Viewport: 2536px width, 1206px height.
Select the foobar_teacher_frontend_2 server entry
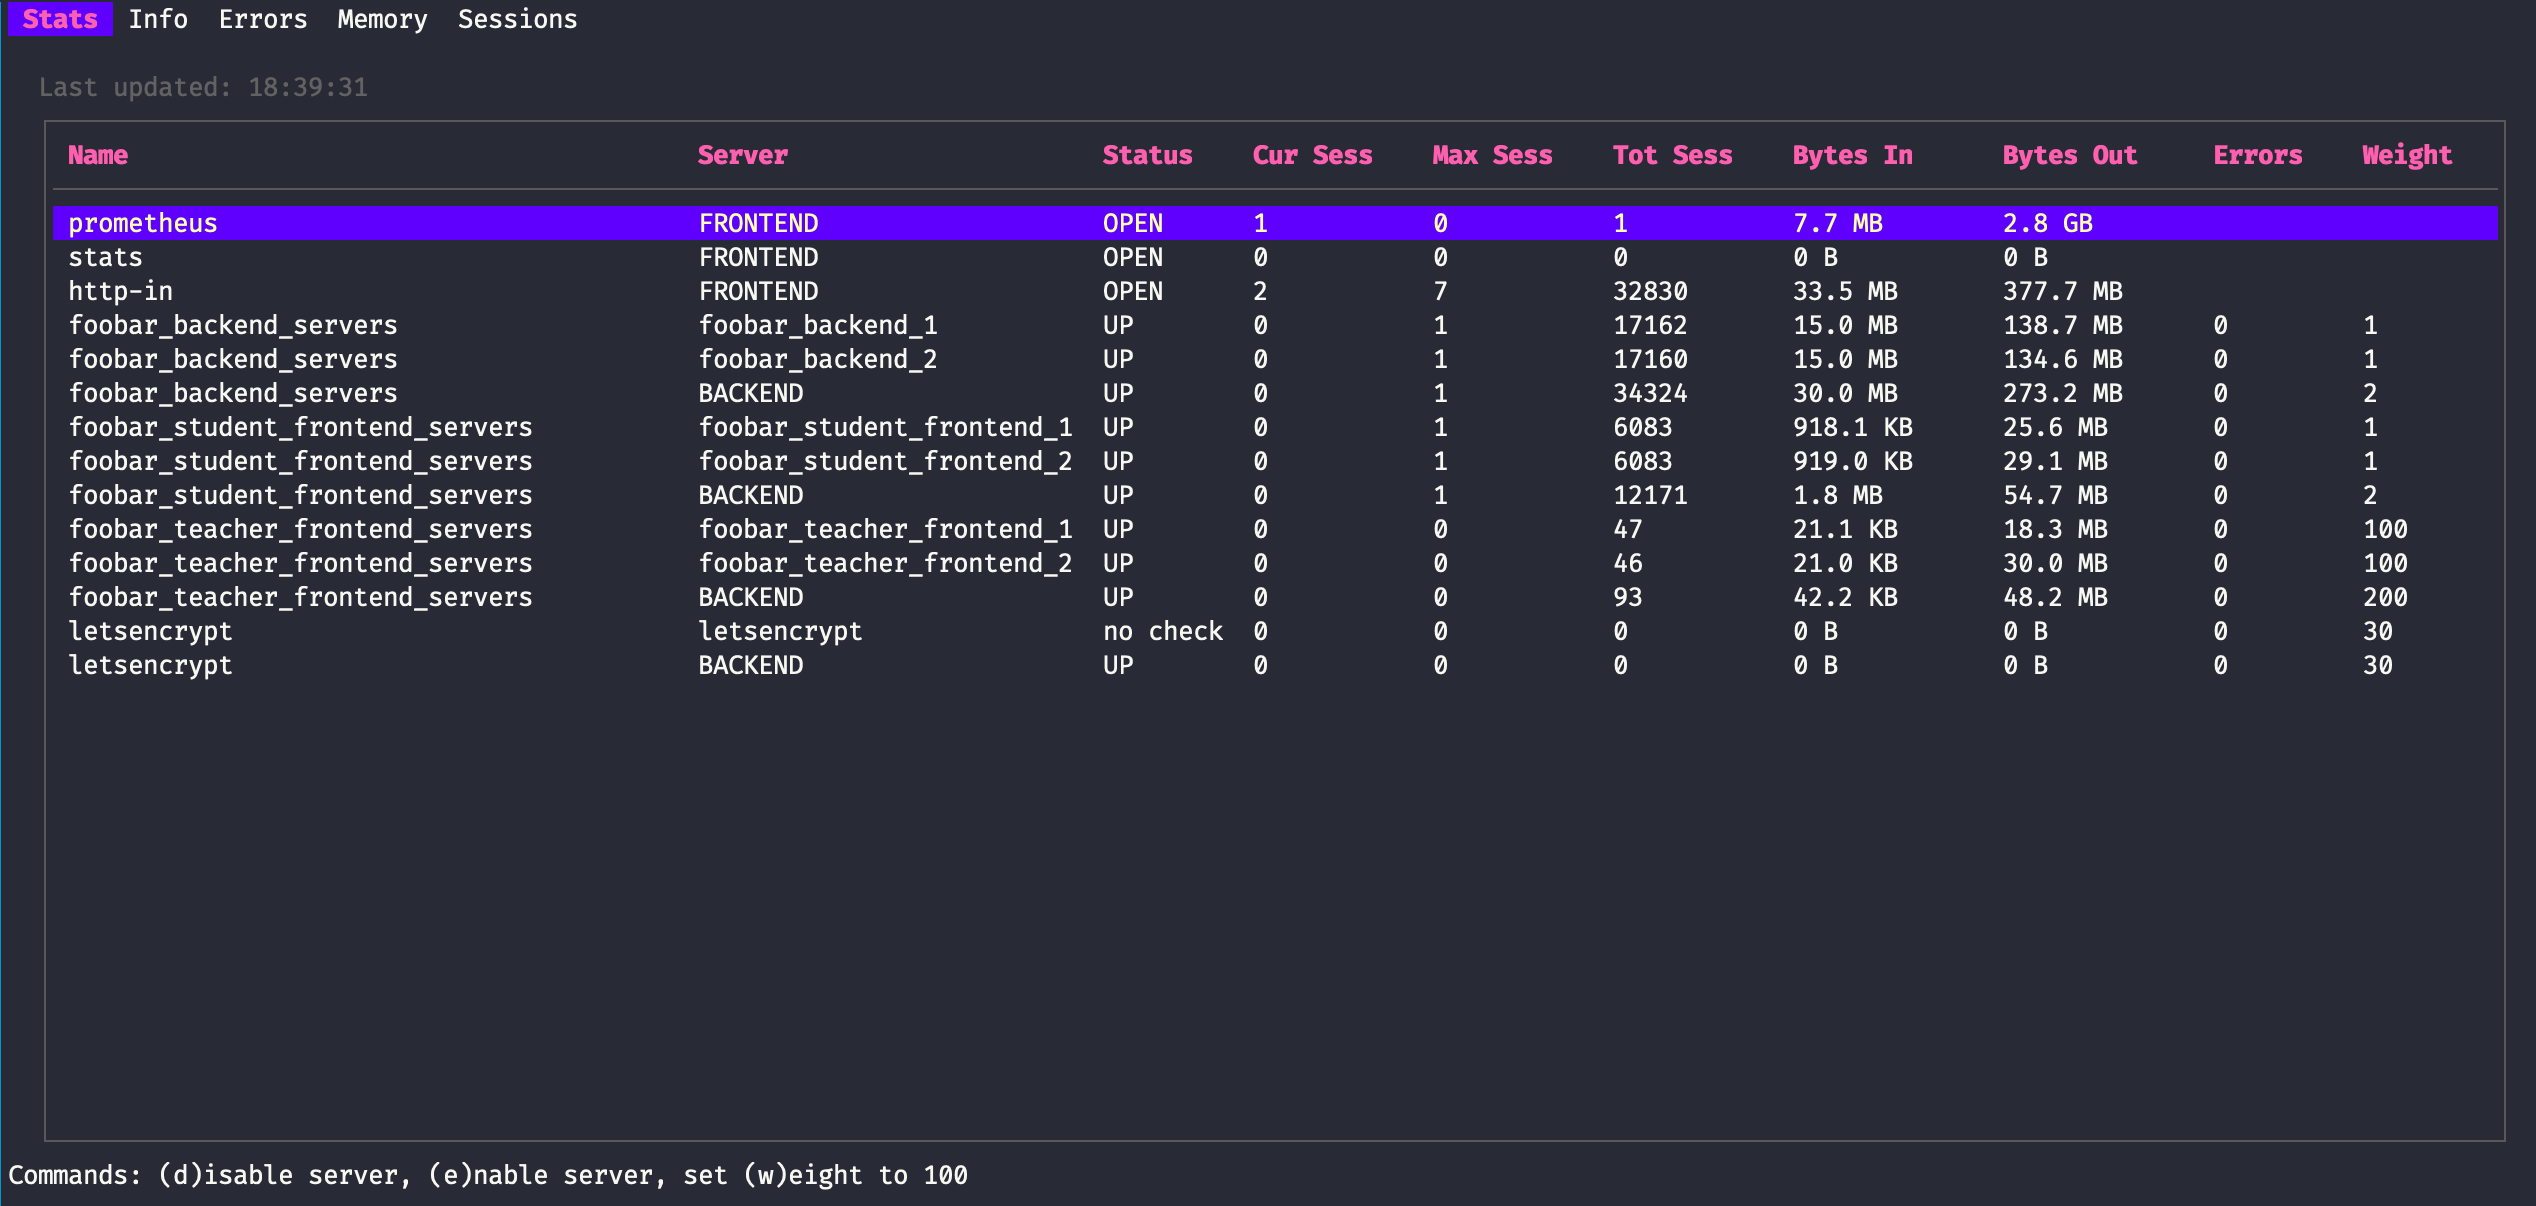pyautogui.click(x=885, y=563)
